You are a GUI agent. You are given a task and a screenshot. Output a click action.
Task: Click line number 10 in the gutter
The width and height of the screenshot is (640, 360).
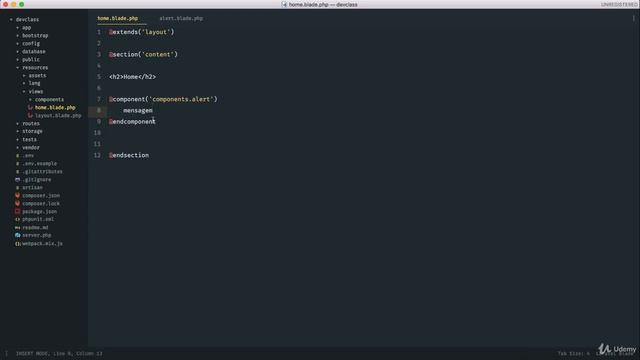(x=97, y=133)
